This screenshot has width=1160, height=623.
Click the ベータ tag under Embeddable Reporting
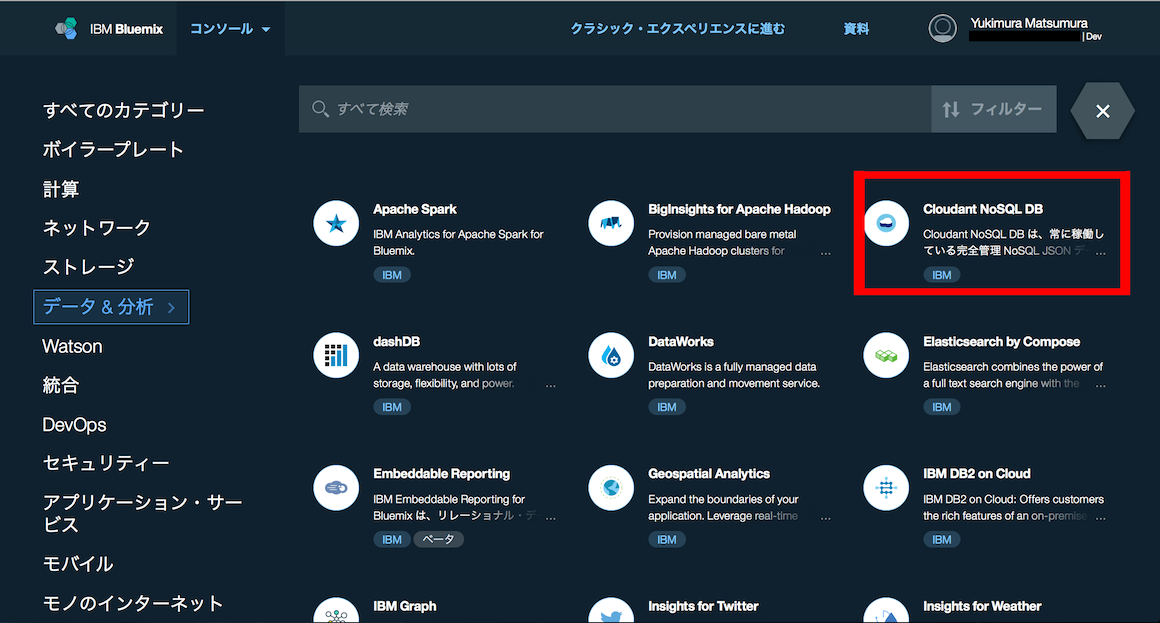tap(439, 539)
